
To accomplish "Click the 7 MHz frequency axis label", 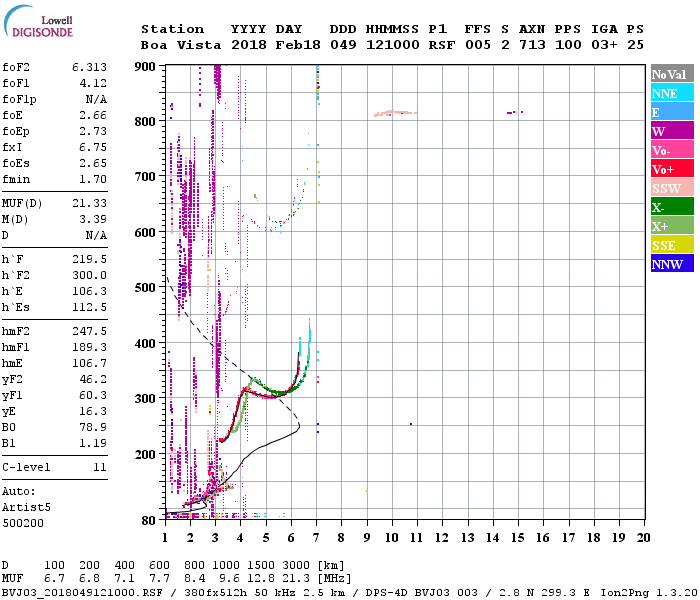I will [x=316, y=538].
